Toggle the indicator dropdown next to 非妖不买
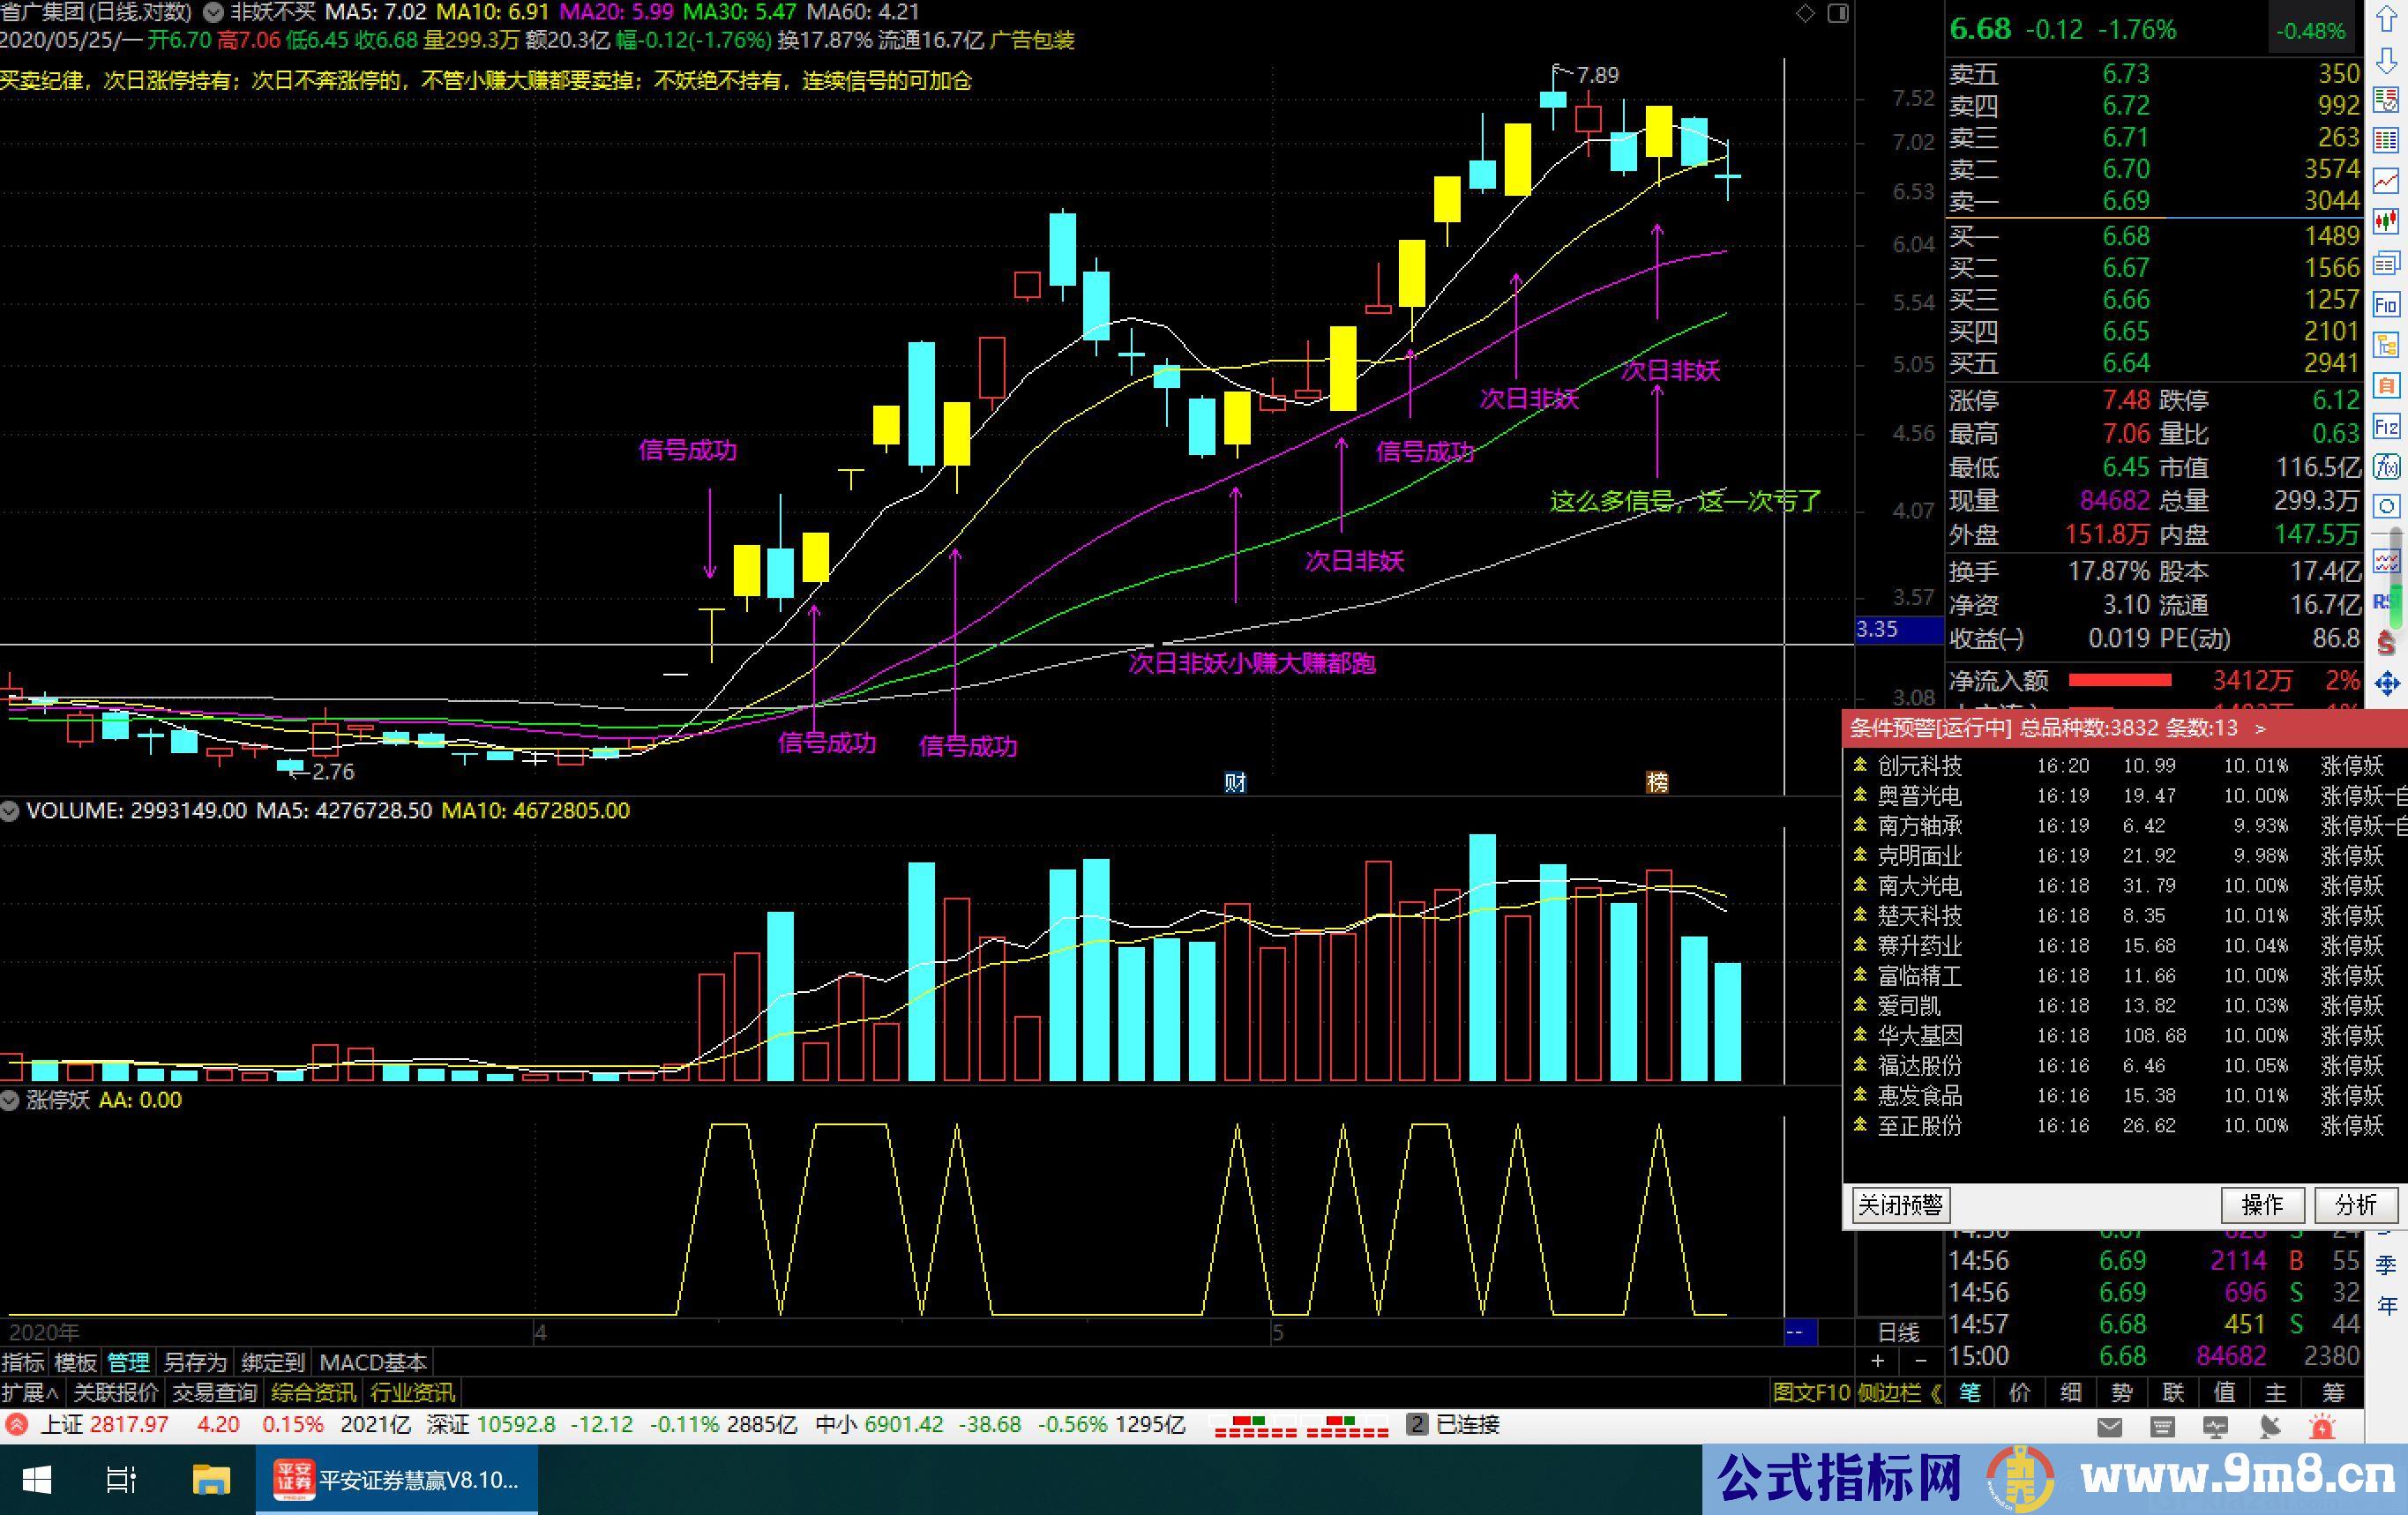 tap(213, 13)
